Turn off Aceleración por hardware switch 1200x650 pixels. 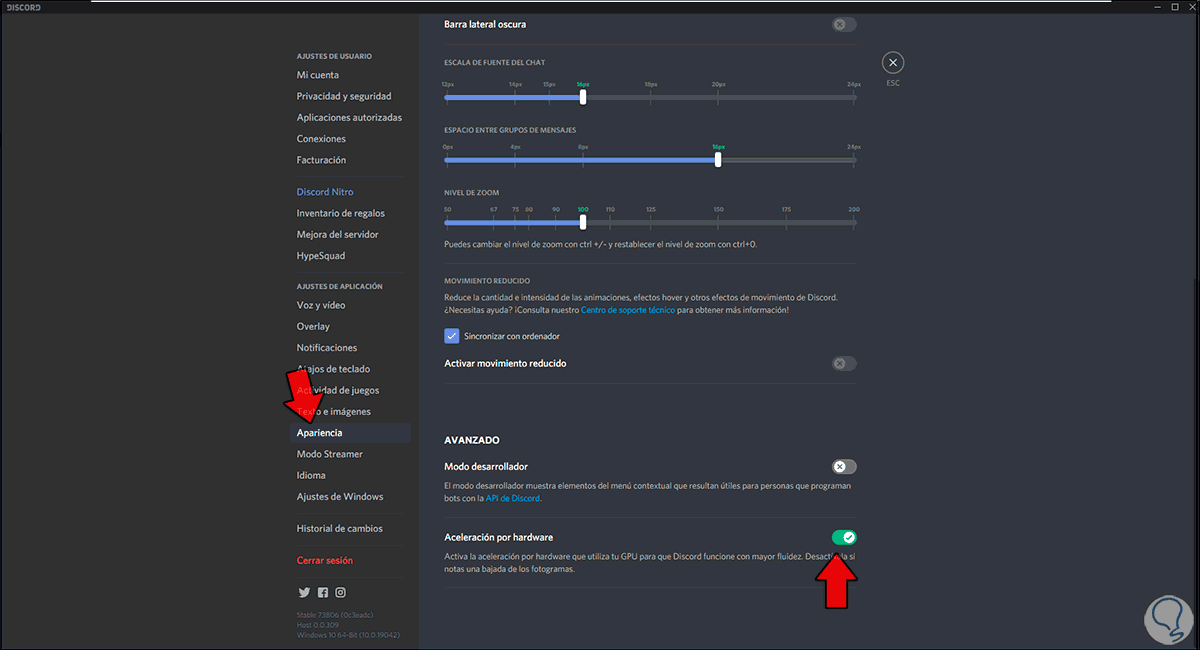(844, 538)
